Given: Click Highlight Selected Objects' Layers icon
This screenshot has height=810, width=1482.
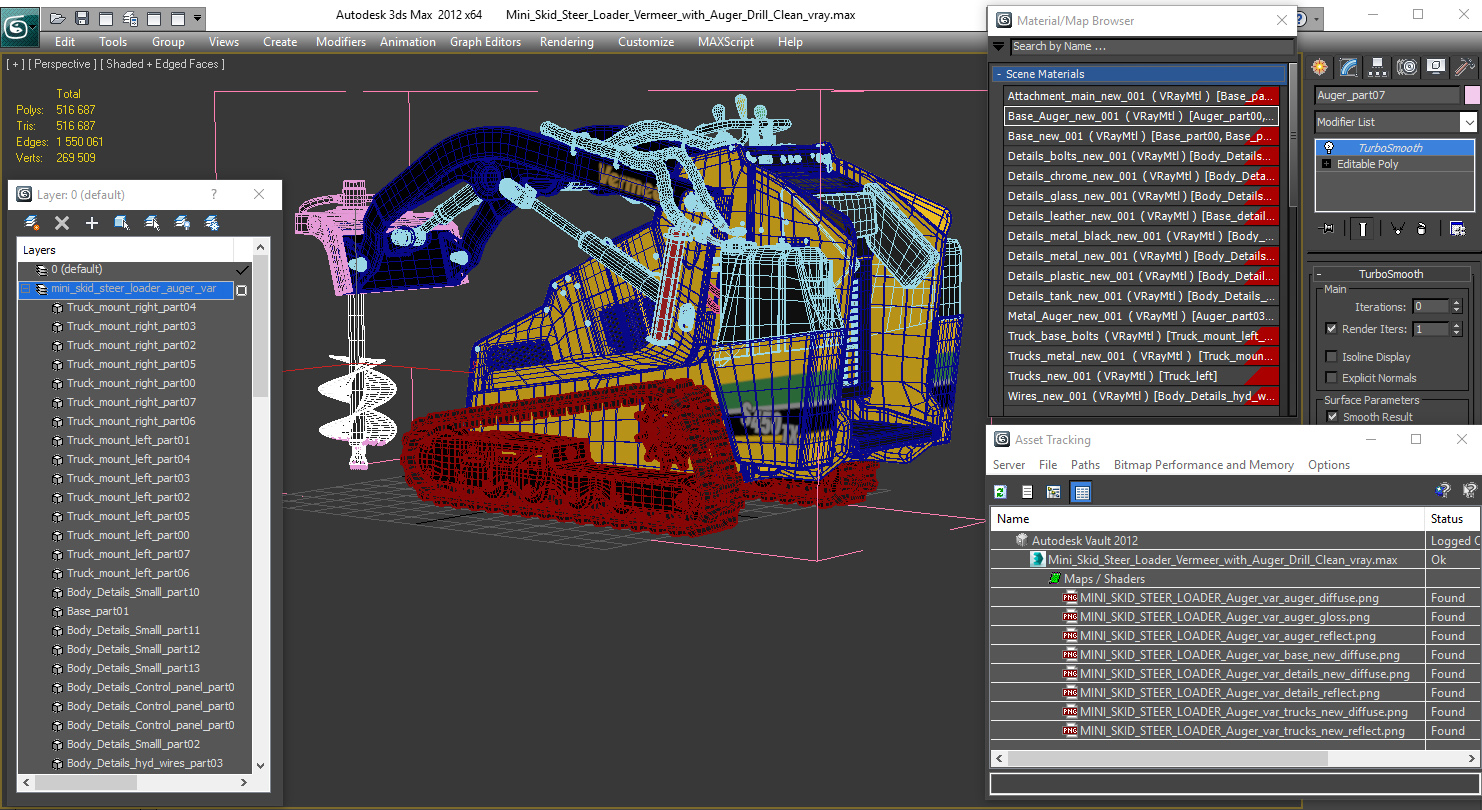Looking at the screenshot, I should (x=152, y=223).
